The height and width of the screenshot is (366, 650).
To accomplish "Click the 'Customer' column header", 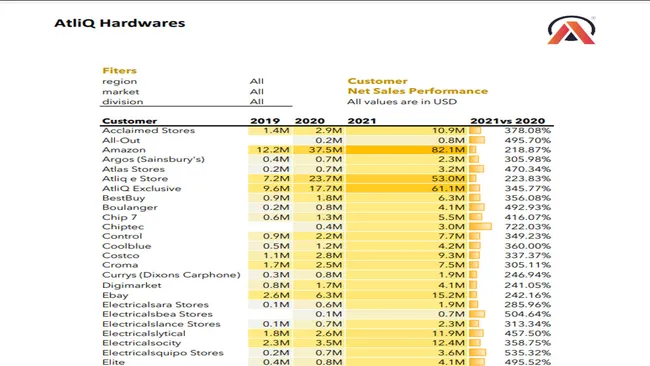I will point(129,121).
